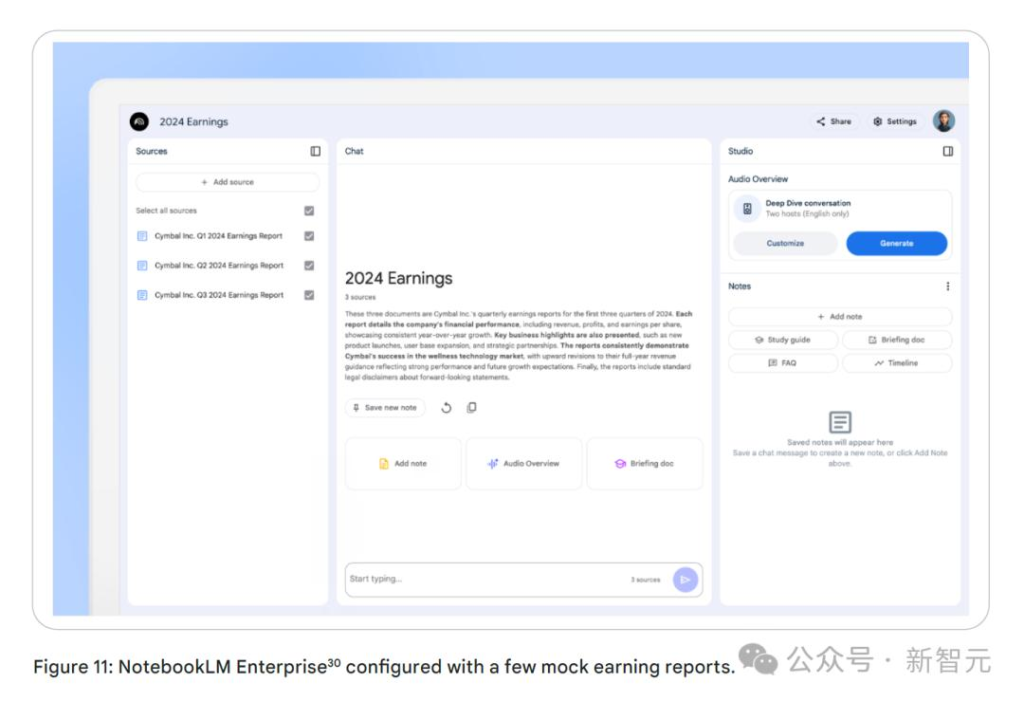Select the Study guide note option
The image size is (1024, 701).
[782, 340]
